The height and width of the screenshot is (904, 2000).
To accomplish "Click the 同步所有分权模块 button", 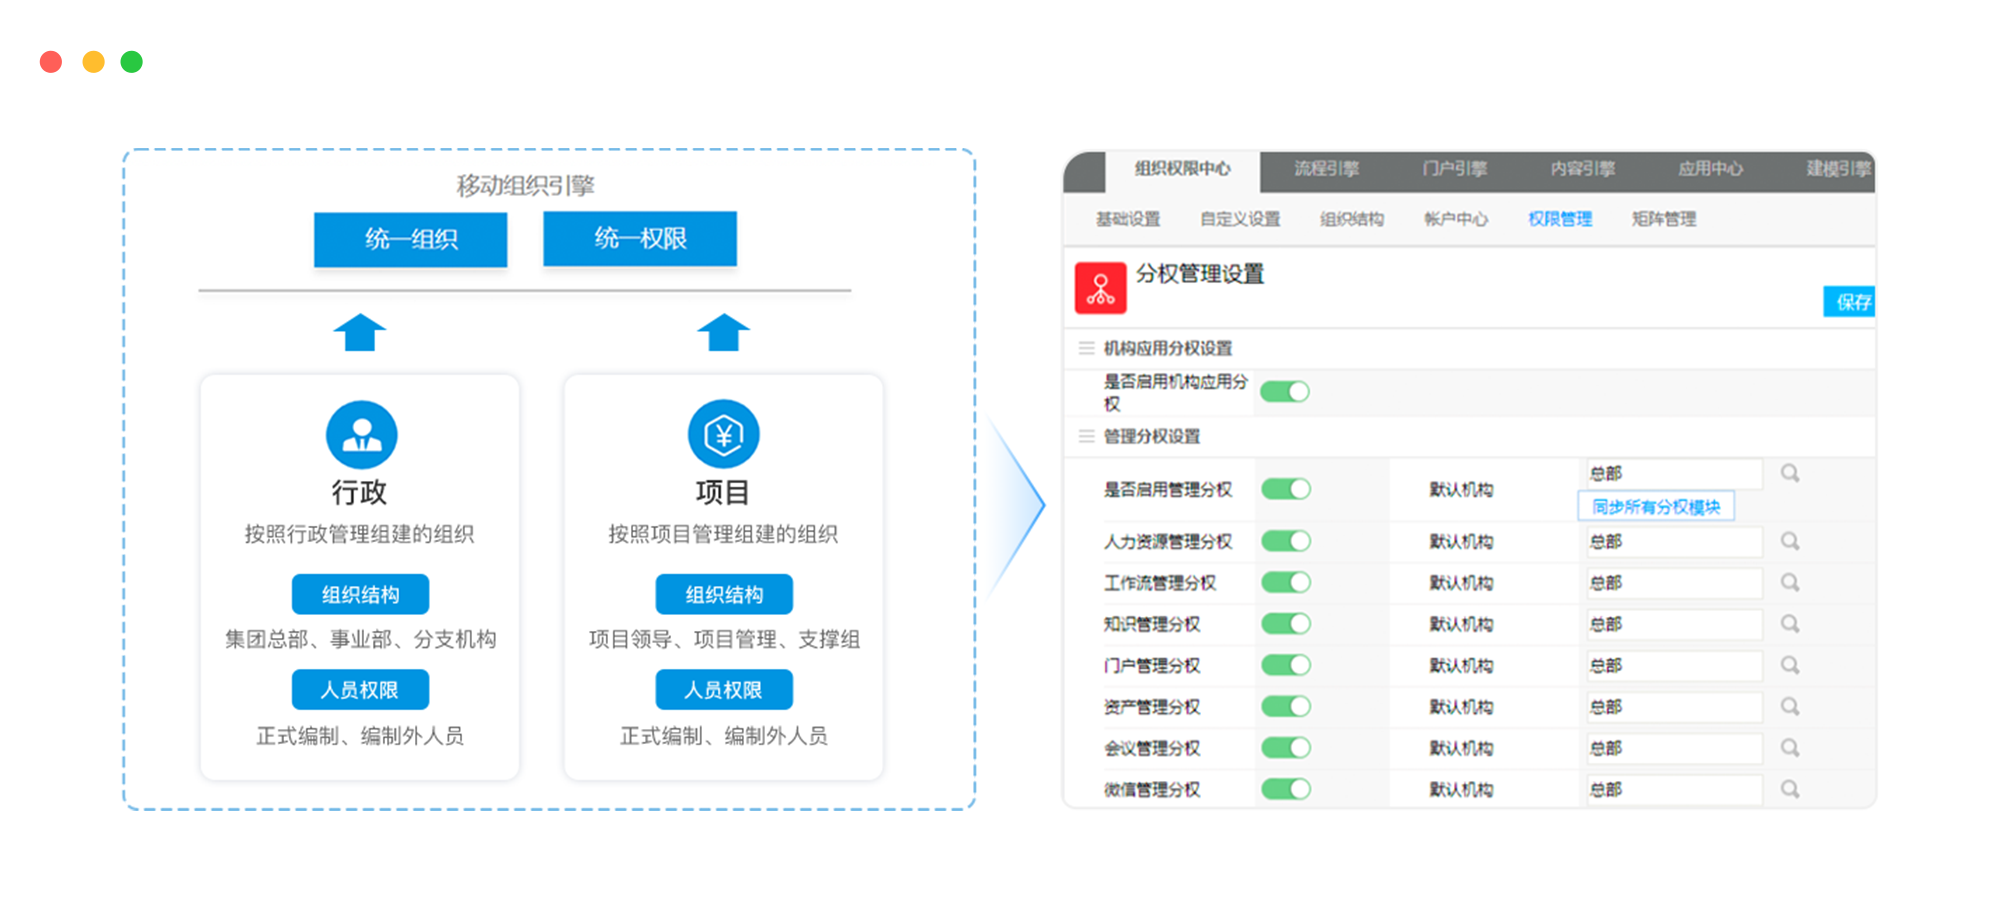I will pyautogui.click(x=1655, y=507).
